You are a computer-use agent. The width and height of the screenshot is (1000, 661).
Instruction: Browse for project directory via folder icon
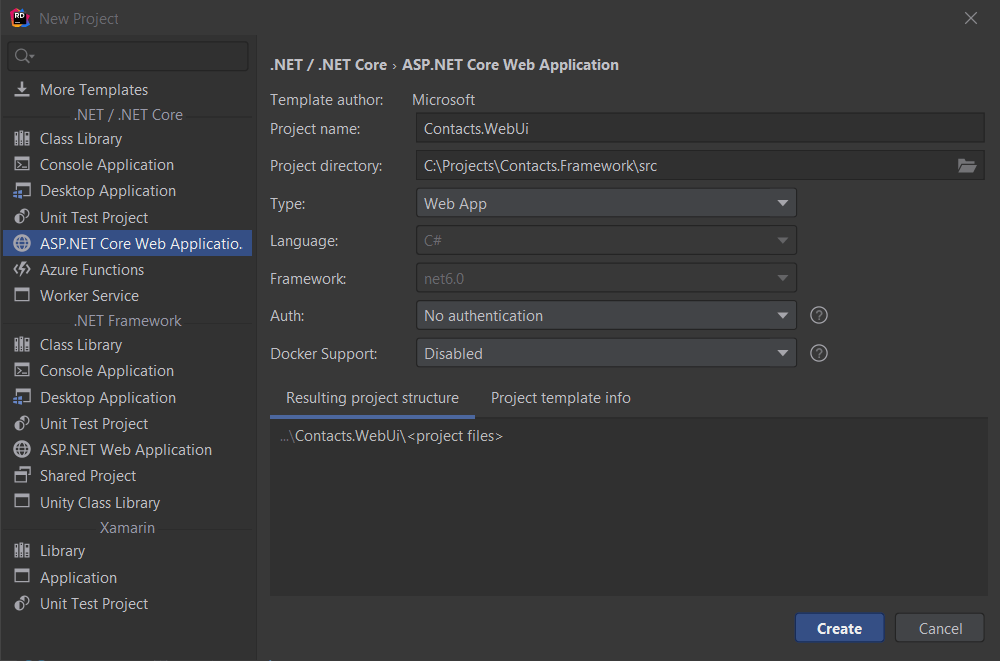coord(967,166)
